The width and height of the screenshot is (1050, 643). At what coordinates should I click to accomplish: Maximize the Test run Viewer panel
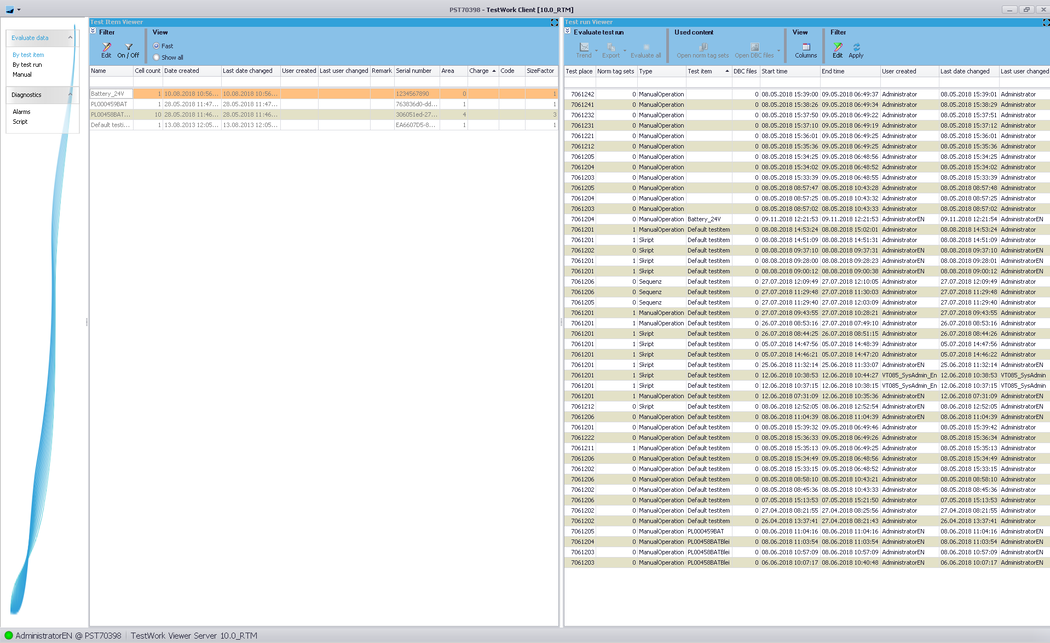point(1045,22)
